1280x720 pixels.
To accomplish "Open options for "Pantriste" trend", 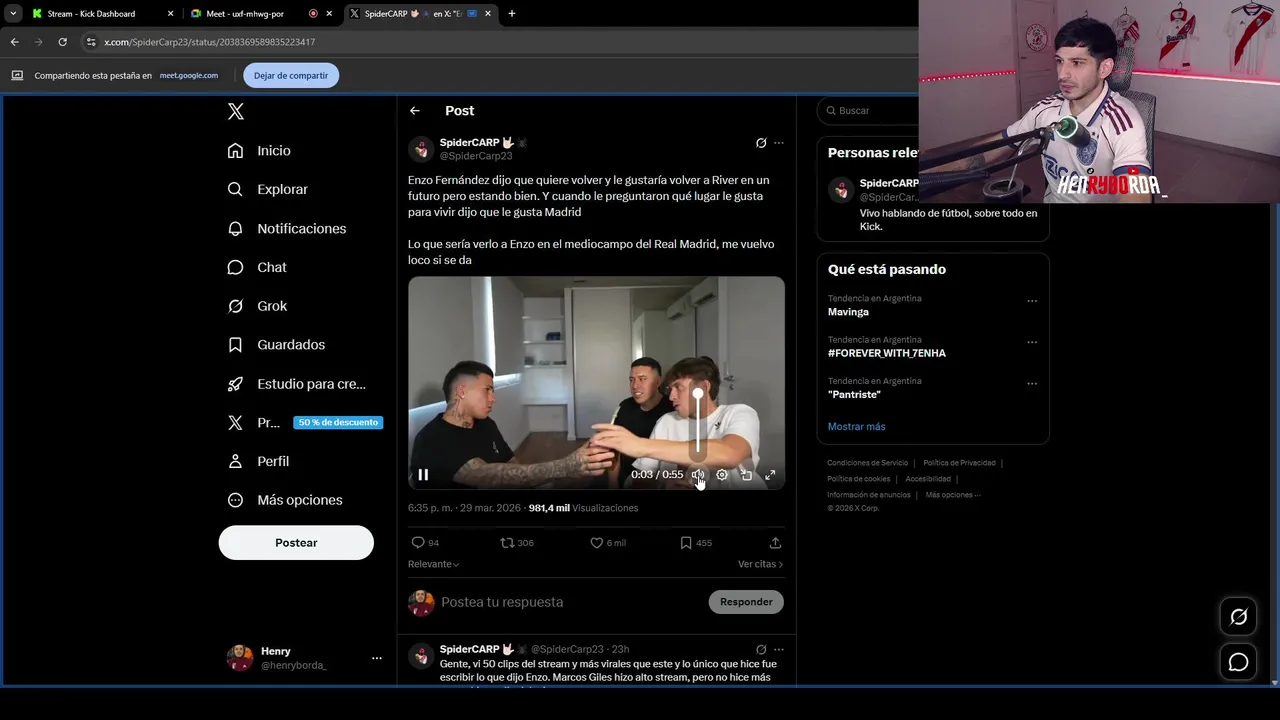I will coord(1032,384).
